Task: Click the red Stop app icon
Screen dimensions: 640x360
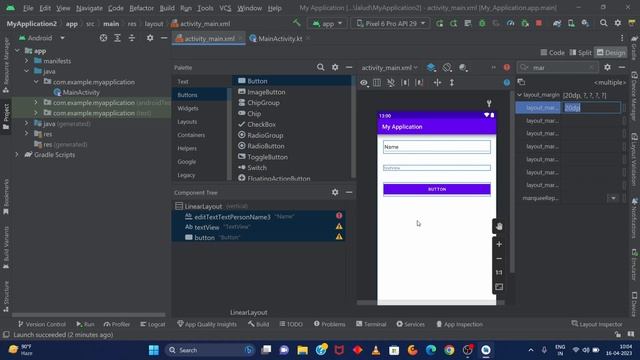Action: [539, 23]
